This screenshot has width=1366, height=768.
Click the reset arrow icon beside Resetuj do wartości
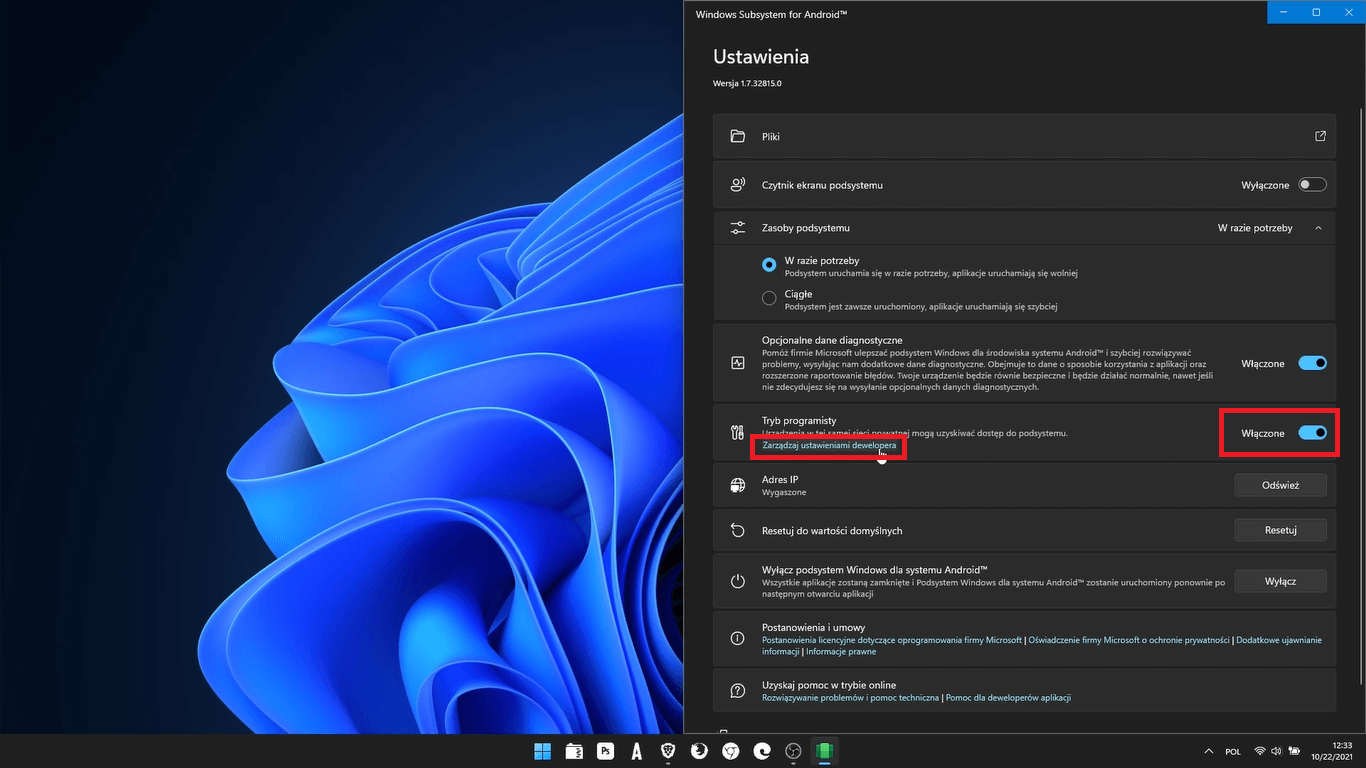point(738,531)
